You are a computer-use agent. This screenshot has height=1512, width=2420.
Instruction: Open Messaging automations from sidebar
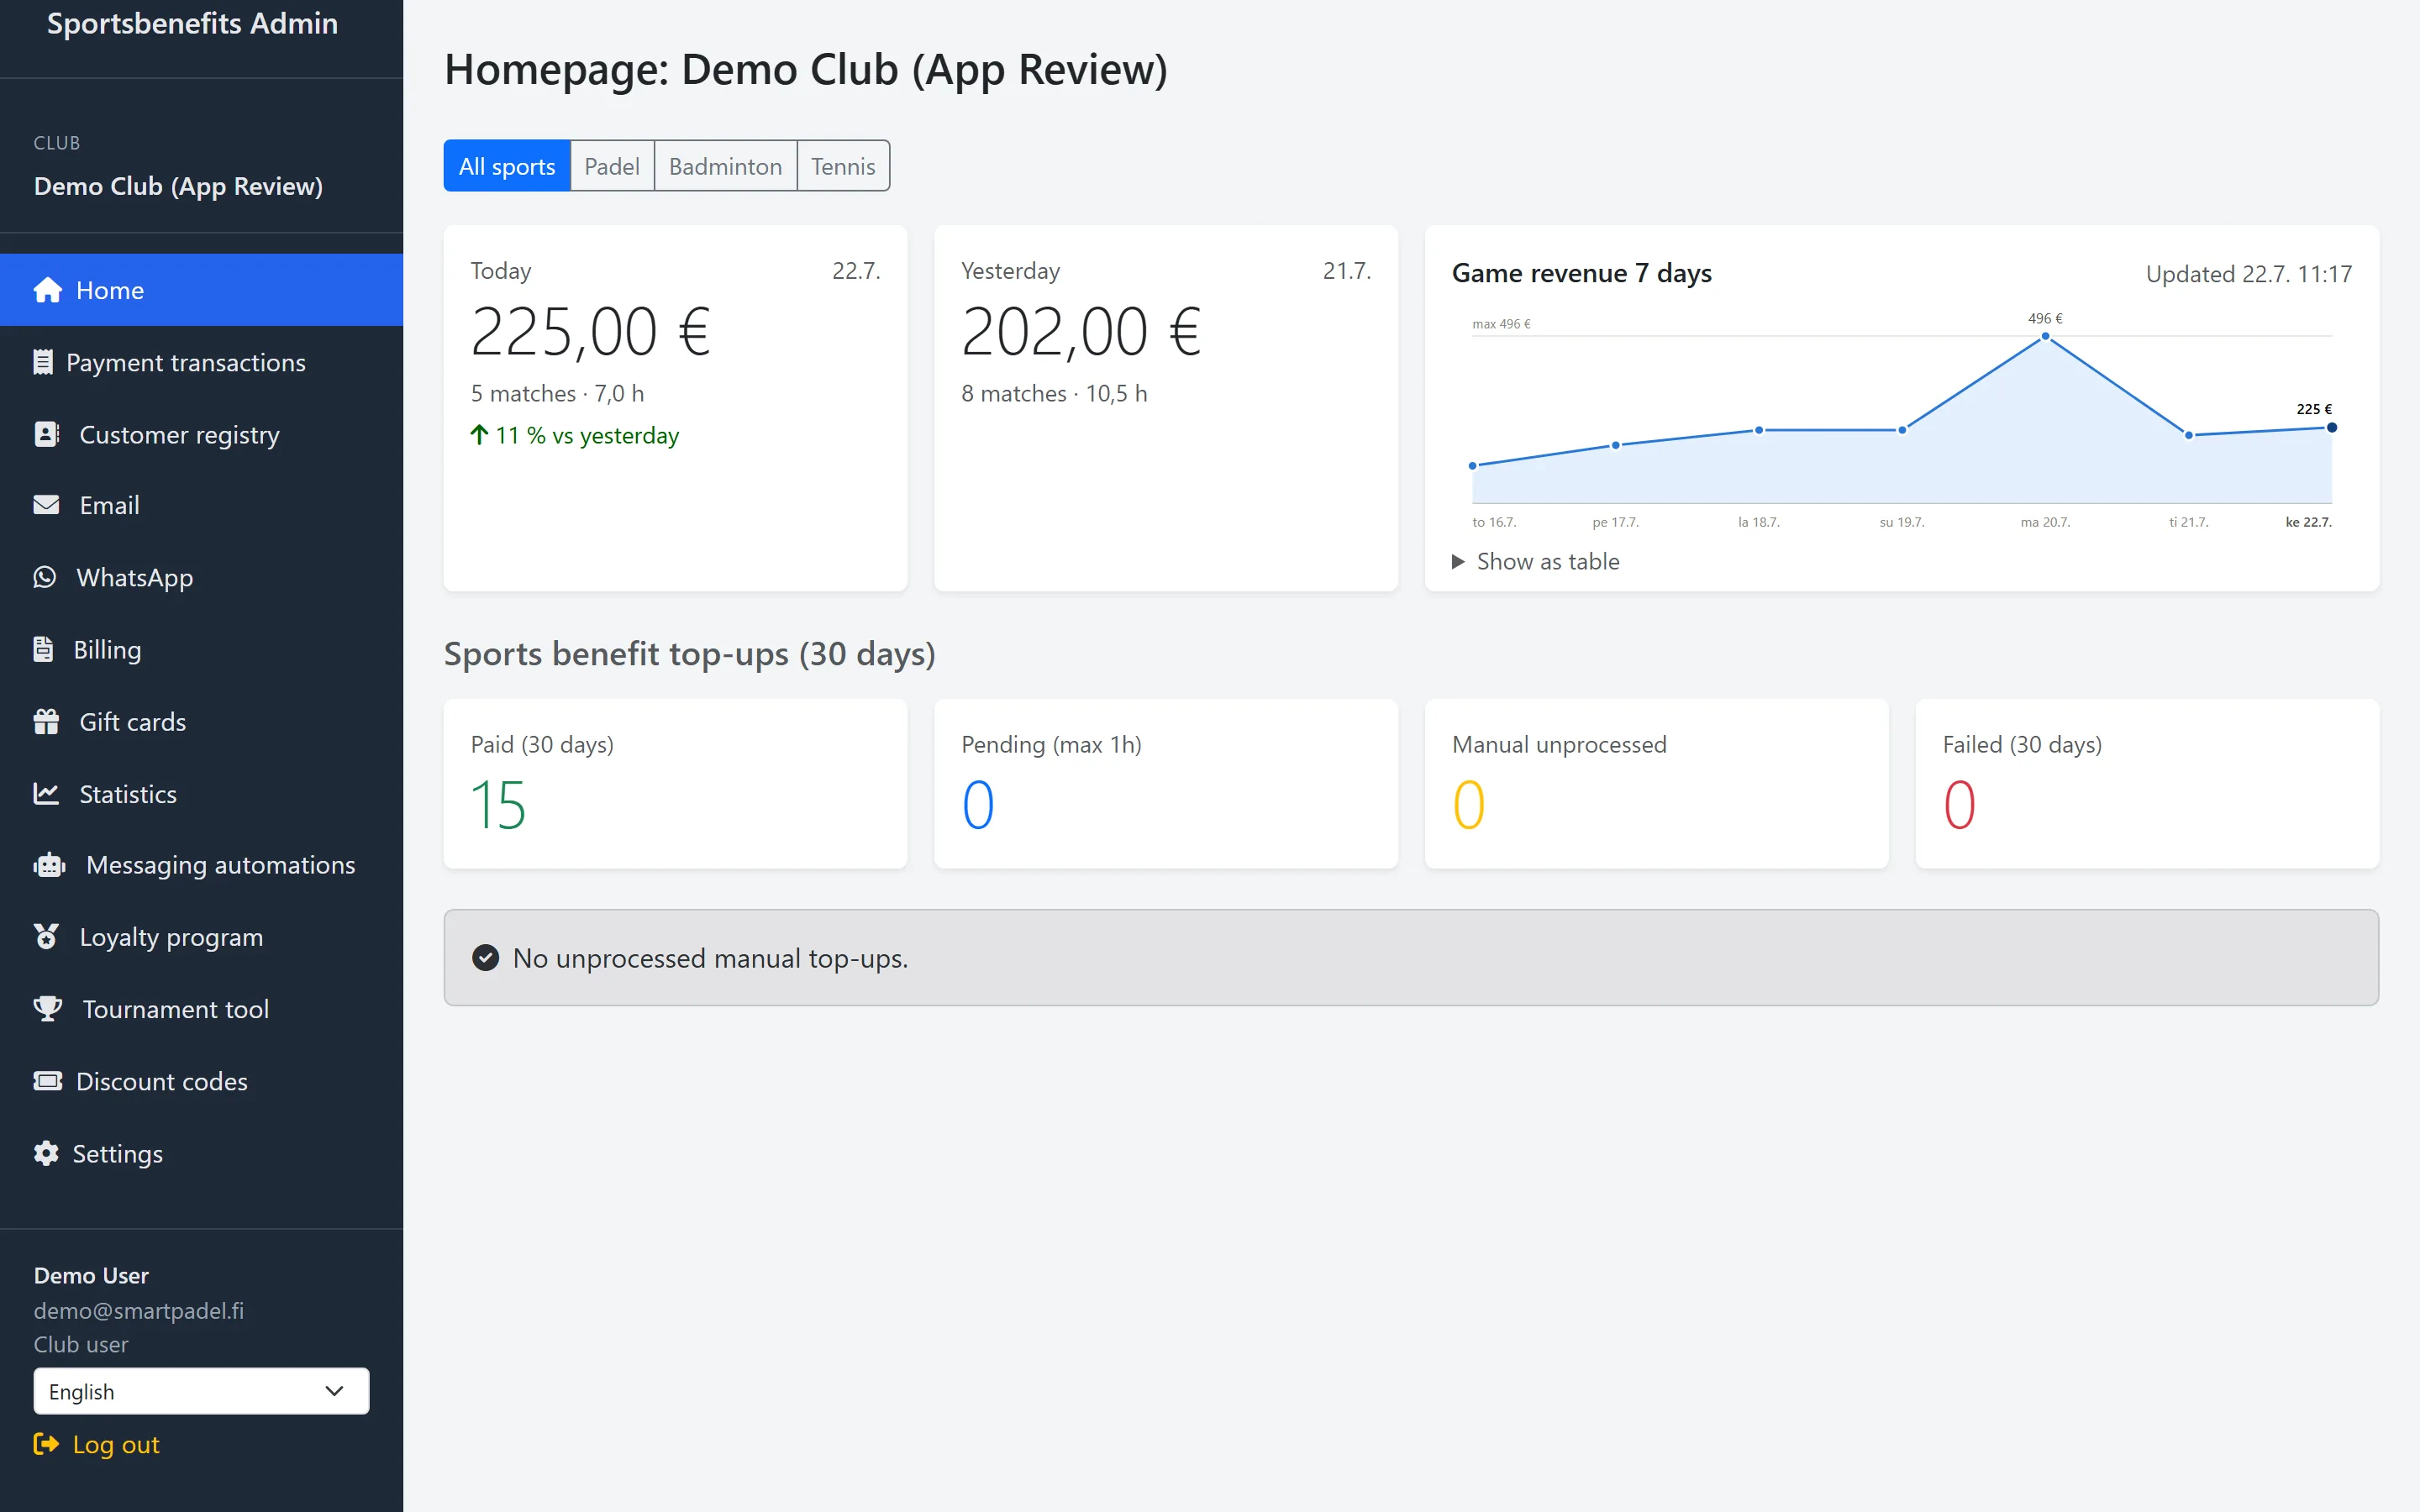[201, 865]
